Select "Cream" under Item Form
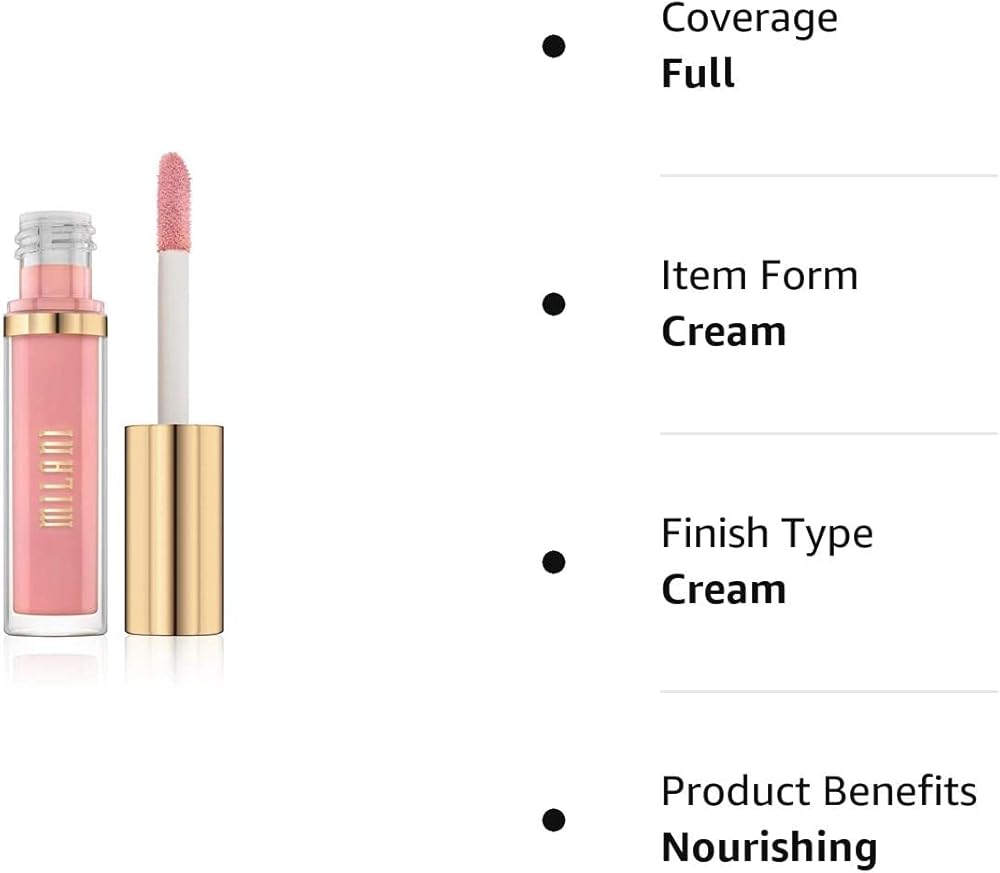 [x=723, y=332]
